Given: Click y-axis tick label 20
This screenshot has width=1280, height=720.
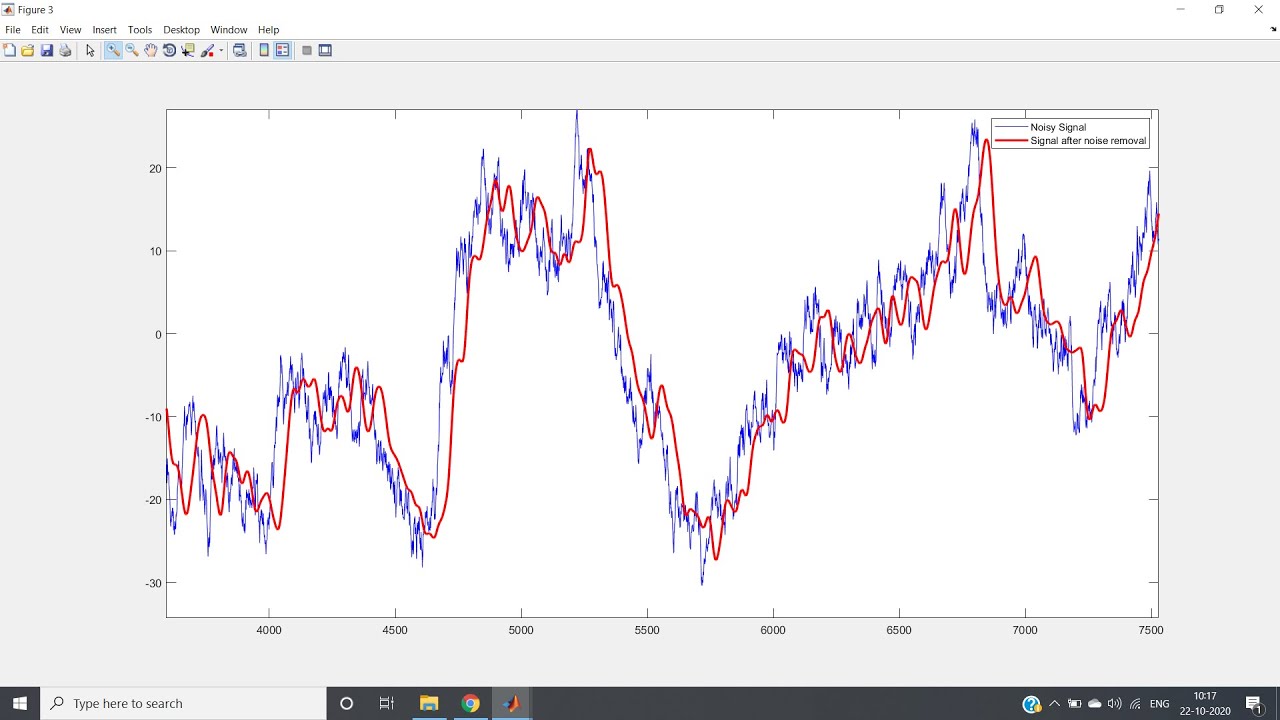Looking at the screenshot, I should [x=155, y=168].
